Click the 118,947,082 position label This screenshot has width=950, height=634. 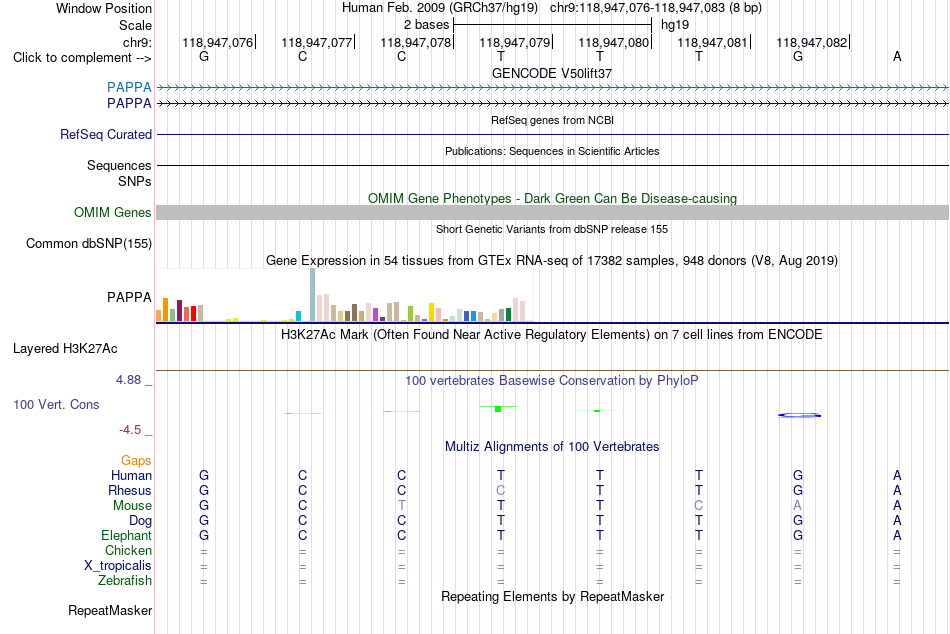[x=811, y=42]
